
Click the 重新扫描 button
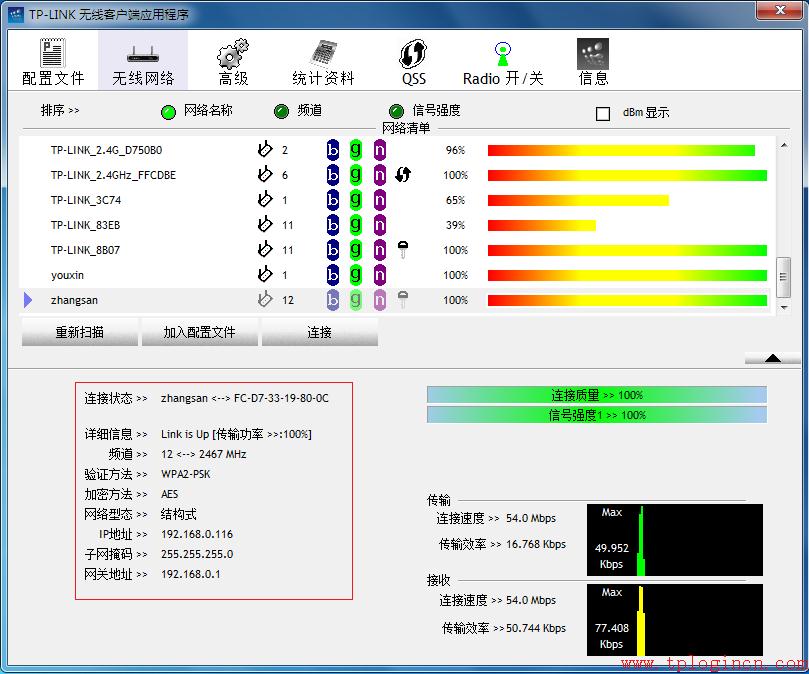click(x=79, y=332)
